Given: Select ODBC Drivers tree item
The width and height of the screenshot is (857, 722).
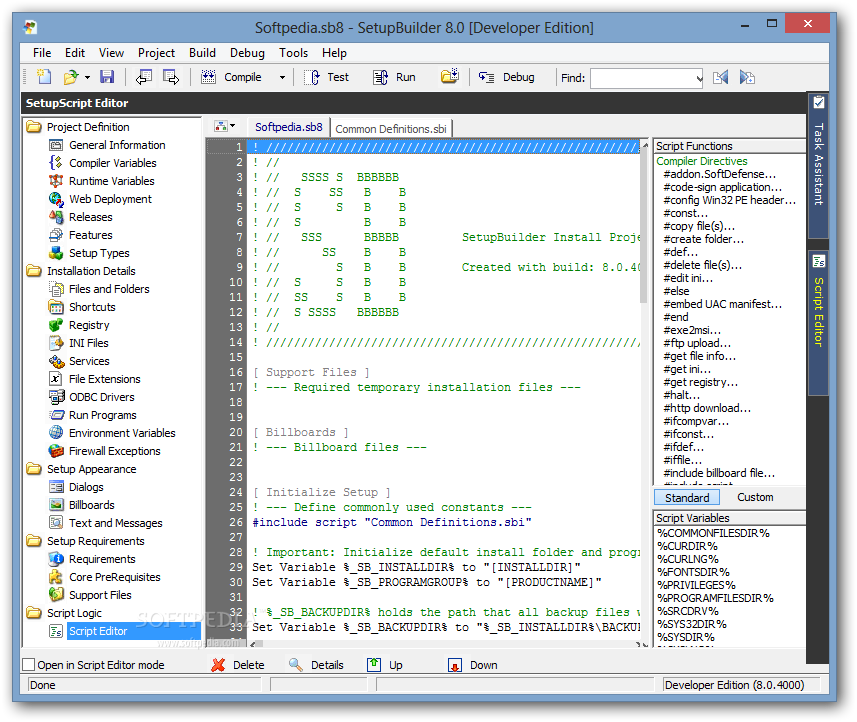Looking at the screenshot, I should coord(102,397).
